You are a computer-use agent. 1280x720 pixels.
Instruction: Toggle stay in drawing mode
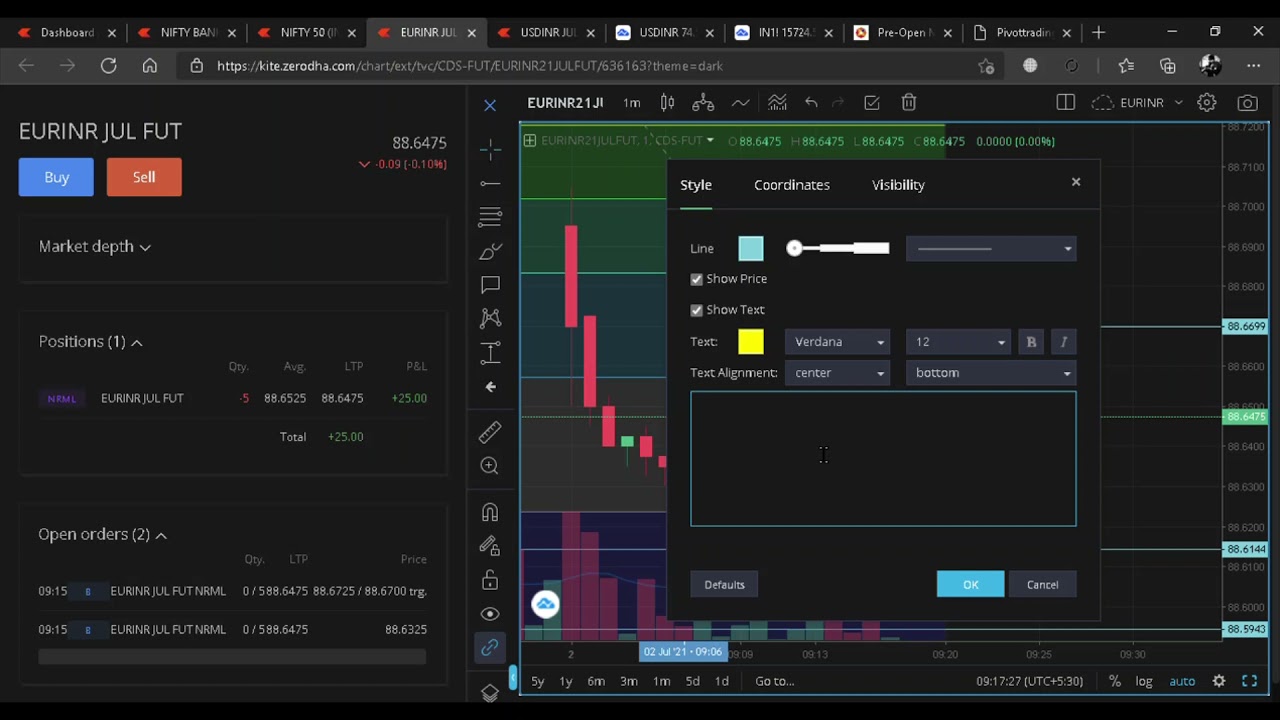[490, 546]
